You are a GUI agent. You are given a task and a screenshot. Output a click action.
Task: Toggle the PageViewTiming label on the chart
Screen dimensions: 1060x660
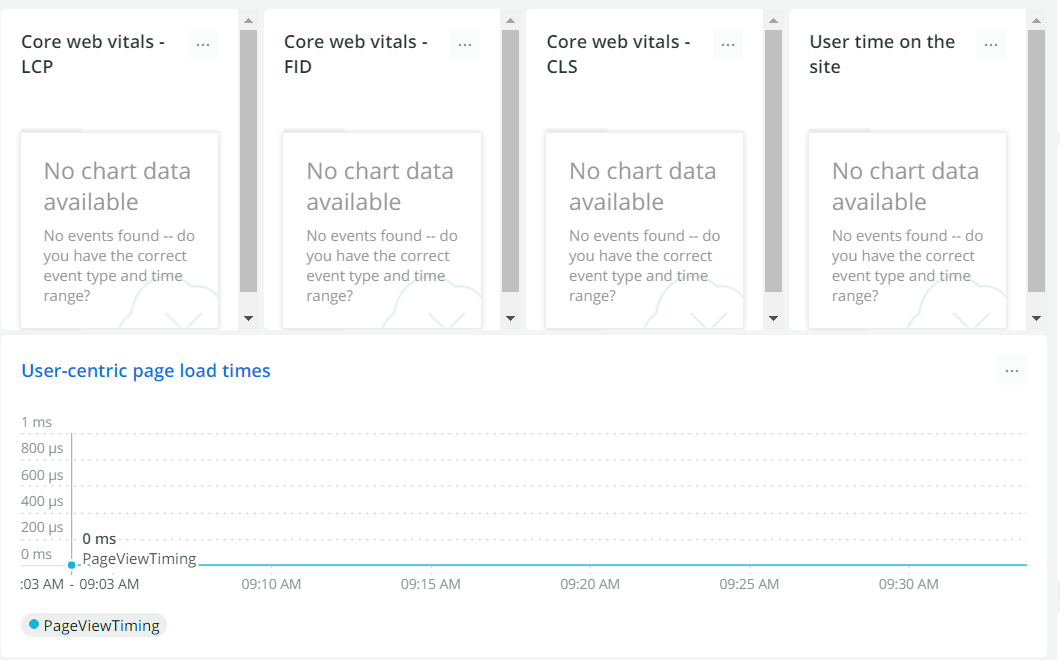pos(140,559)
